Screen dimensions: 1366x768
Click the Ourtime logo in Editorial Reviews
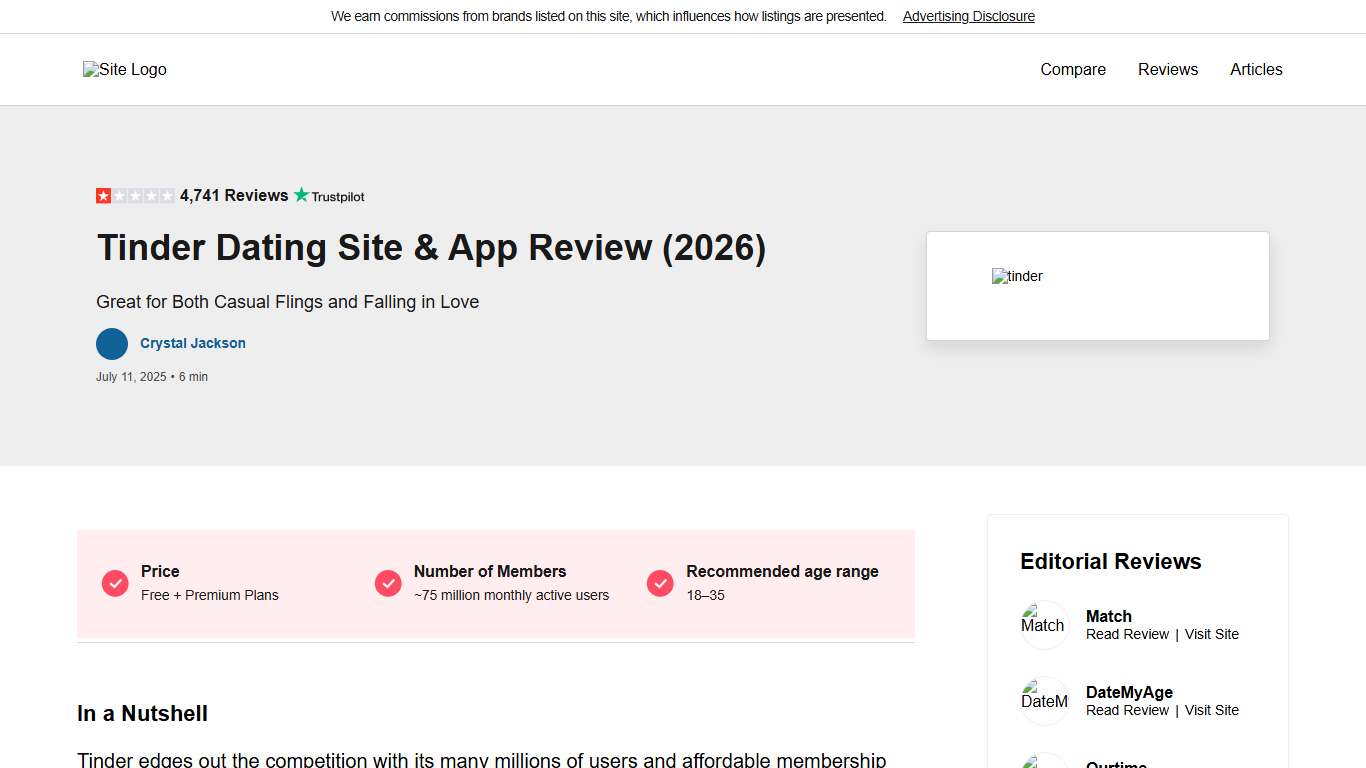point(1044,765)
